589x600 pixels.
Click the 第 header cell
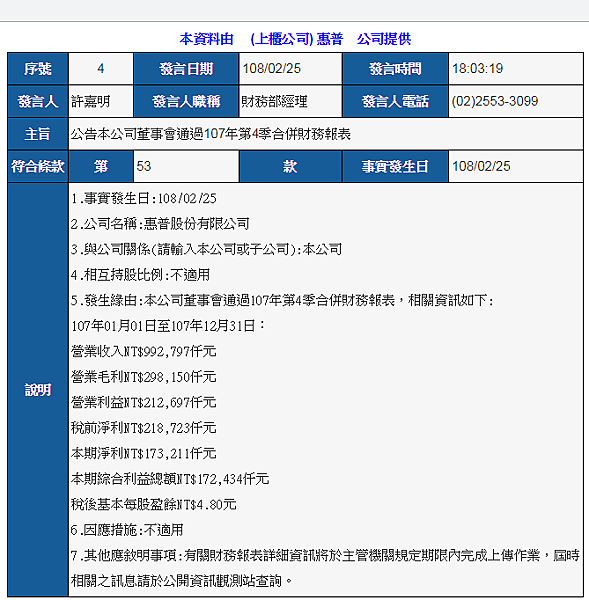point(101,166)
